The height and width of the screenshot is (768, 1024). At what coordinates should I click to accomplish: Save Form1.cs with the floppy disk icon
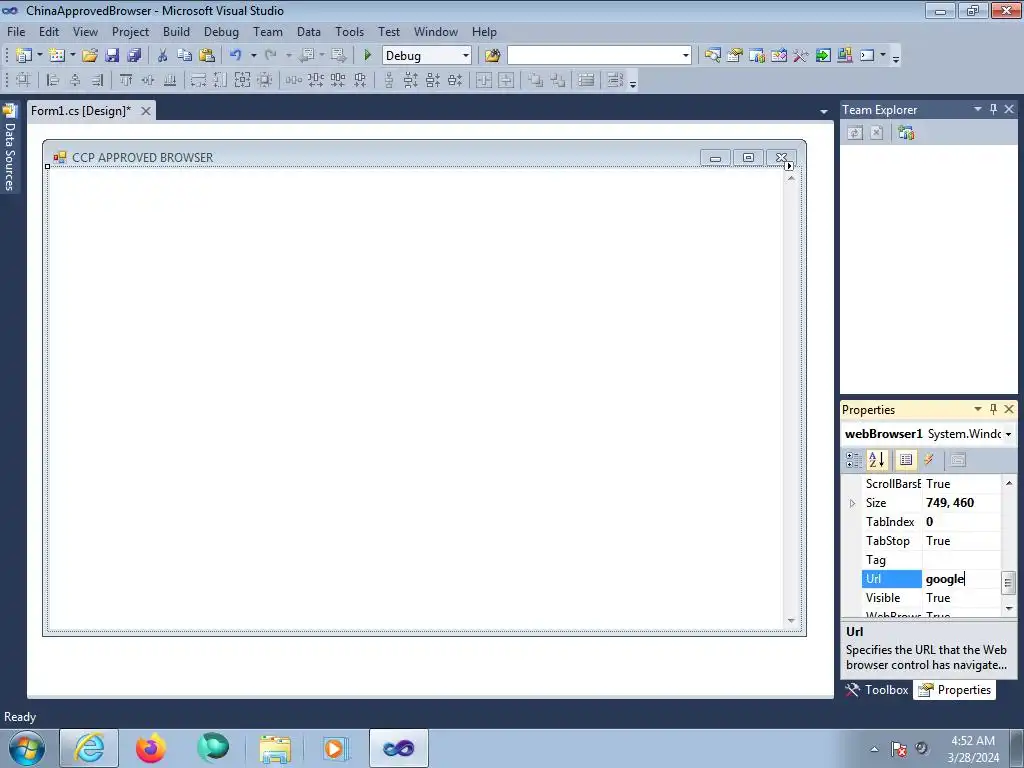(x=112, y=56)
